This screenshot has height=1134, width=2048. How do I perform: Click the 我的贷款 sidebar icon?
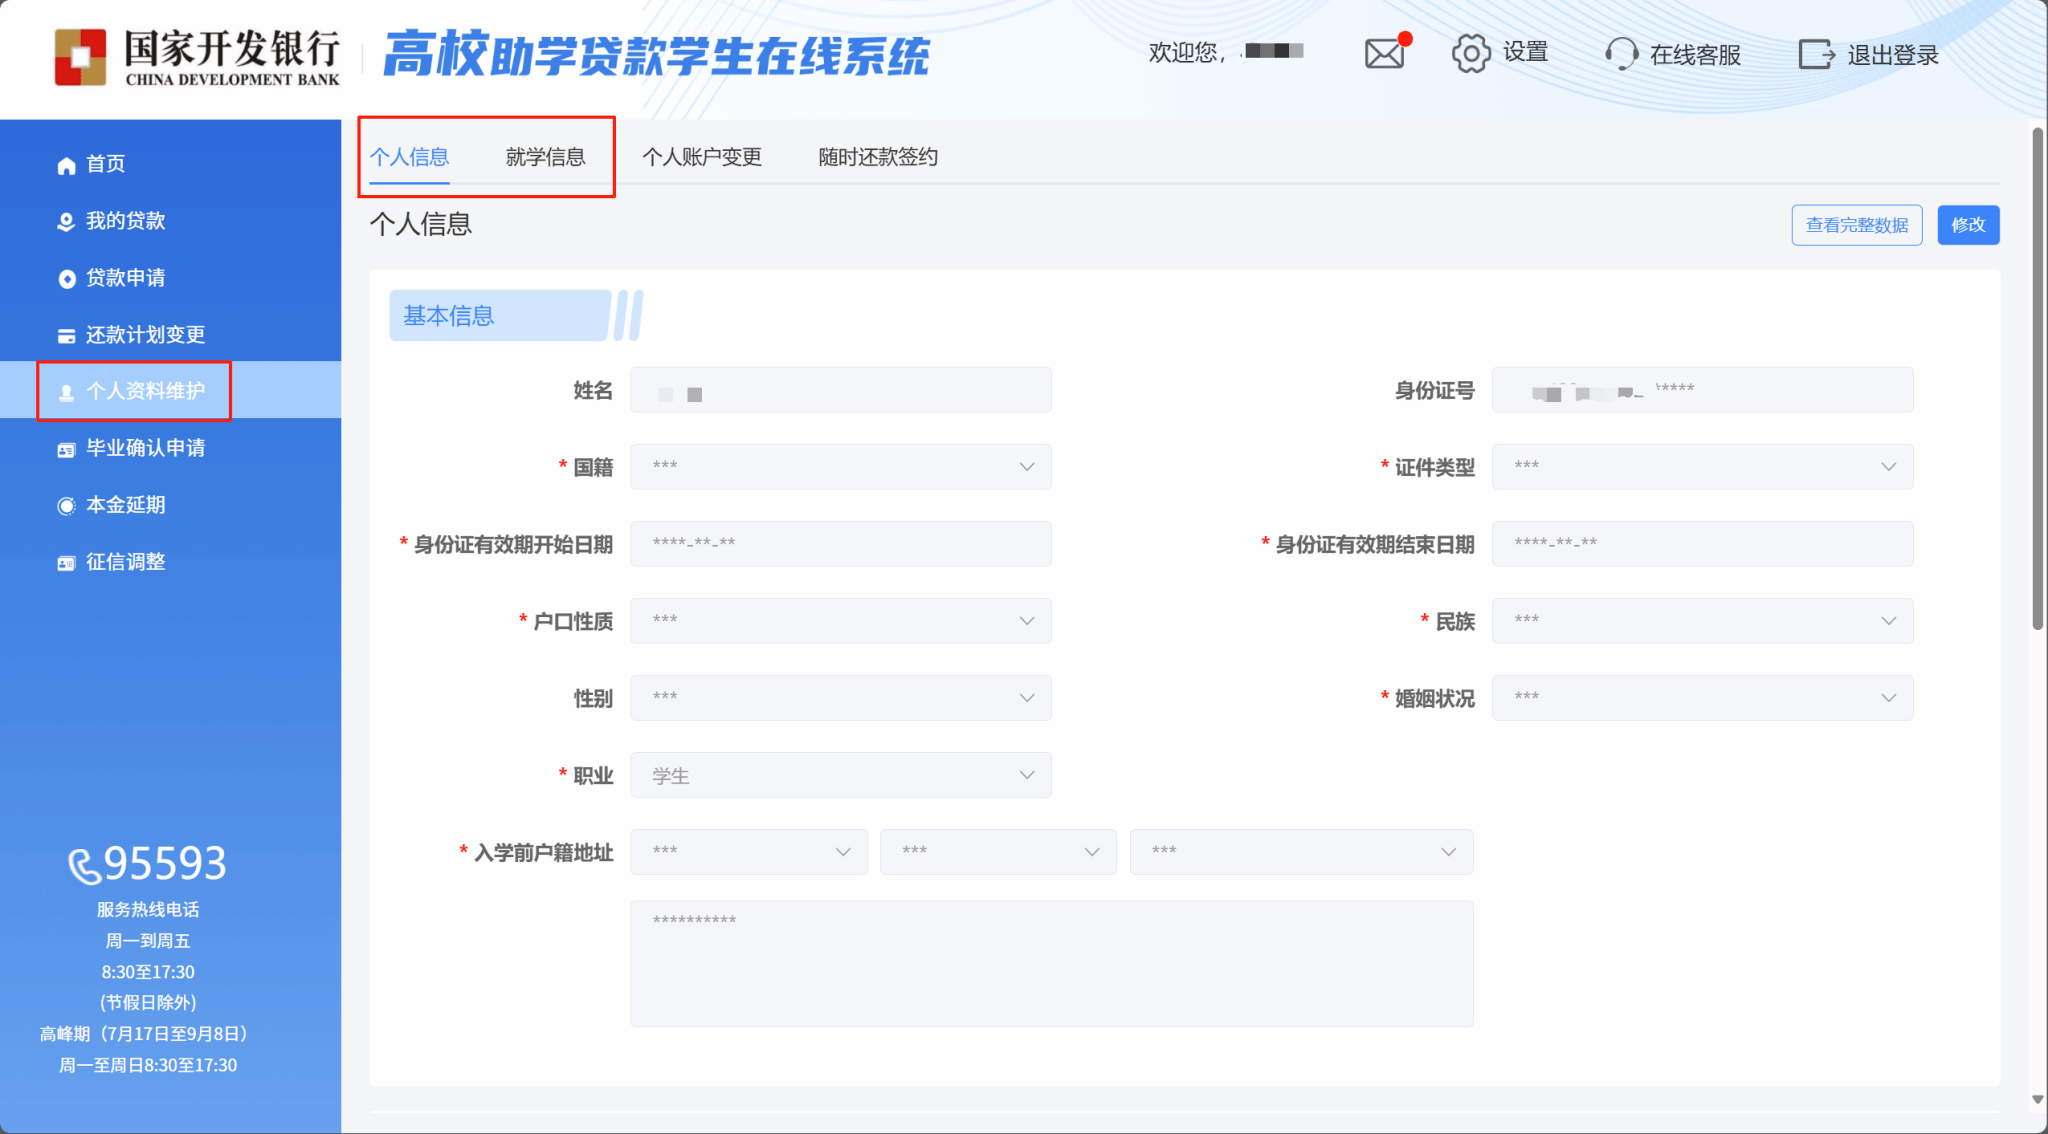[x=66, y=222]
